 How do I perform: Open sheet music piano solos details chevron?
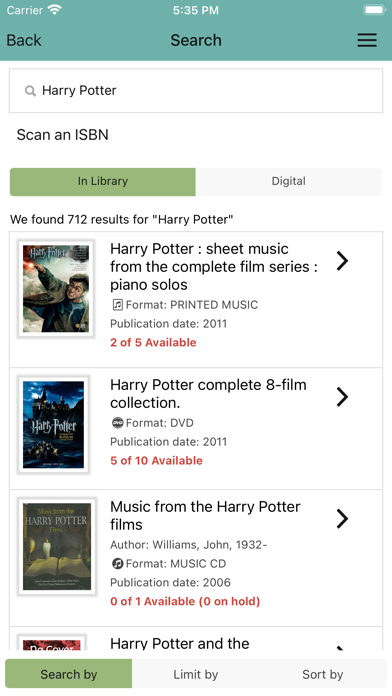point(342,261)
